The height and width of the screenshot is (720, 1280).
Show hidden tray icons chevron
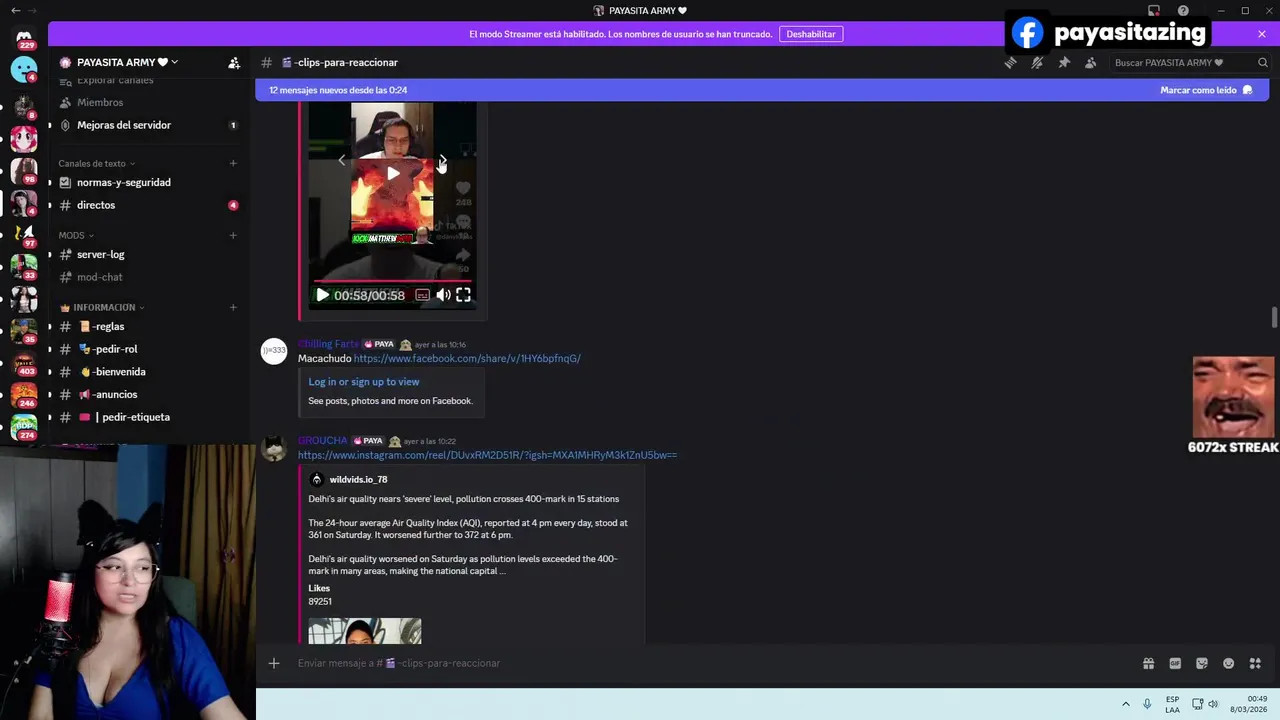click(1126, 704)
